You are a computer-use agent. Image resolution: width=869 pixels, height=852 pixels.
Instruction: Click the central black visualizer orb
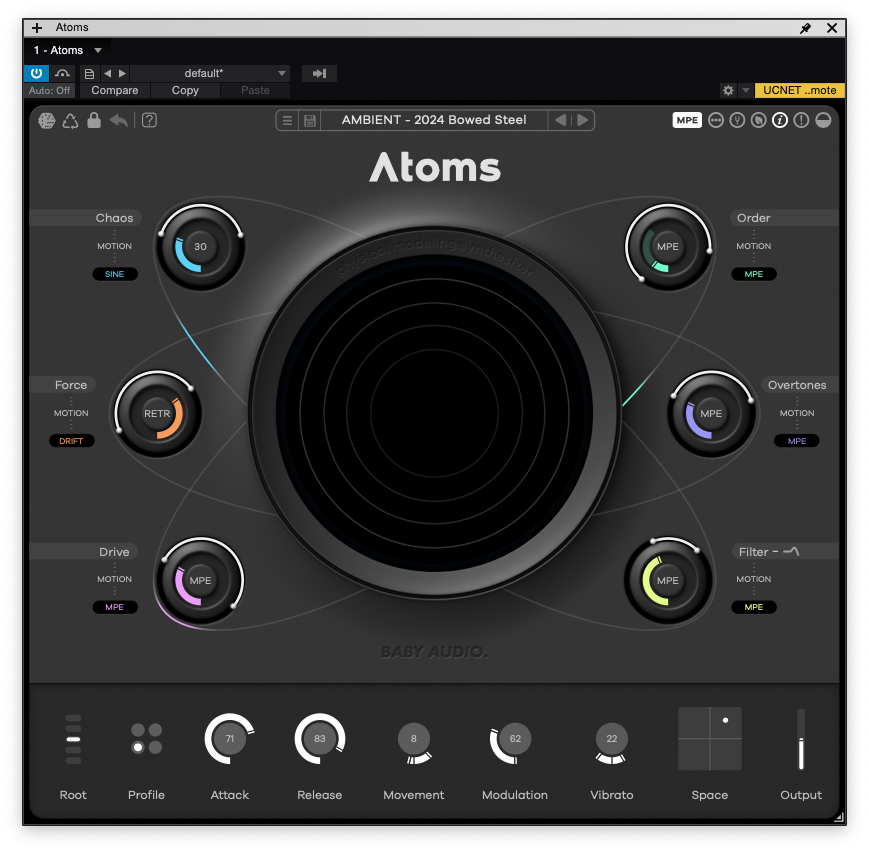(434, 413)
